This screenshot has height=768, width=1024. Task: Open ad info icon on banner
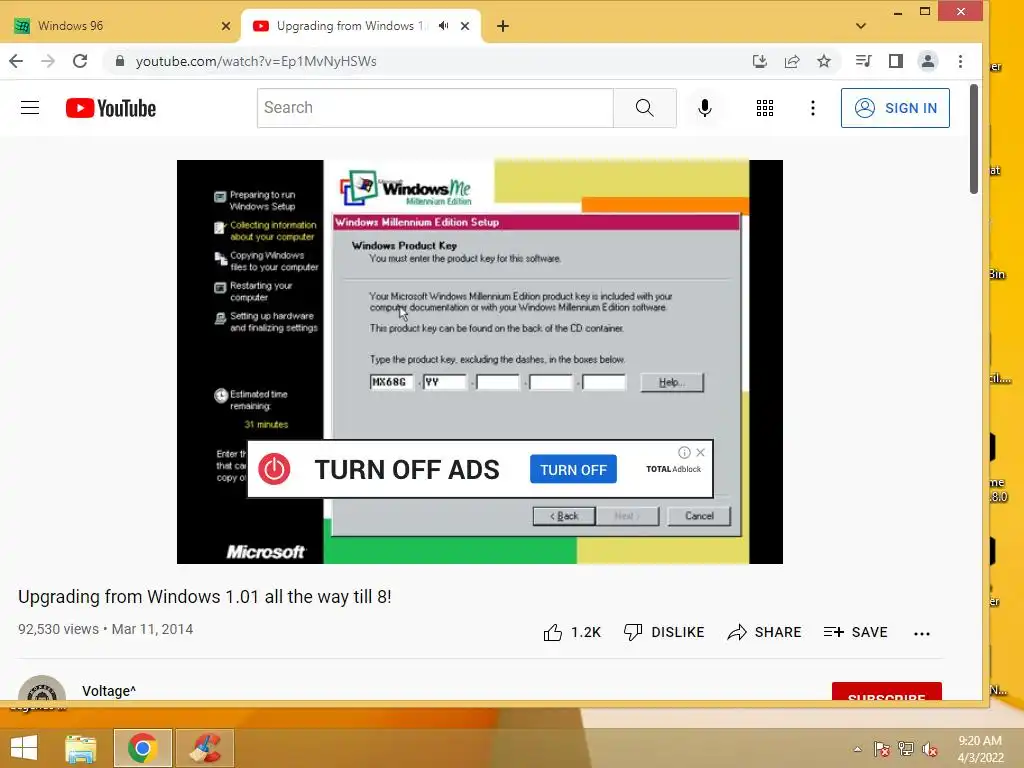pyautogui.click(x=684, y=452)
